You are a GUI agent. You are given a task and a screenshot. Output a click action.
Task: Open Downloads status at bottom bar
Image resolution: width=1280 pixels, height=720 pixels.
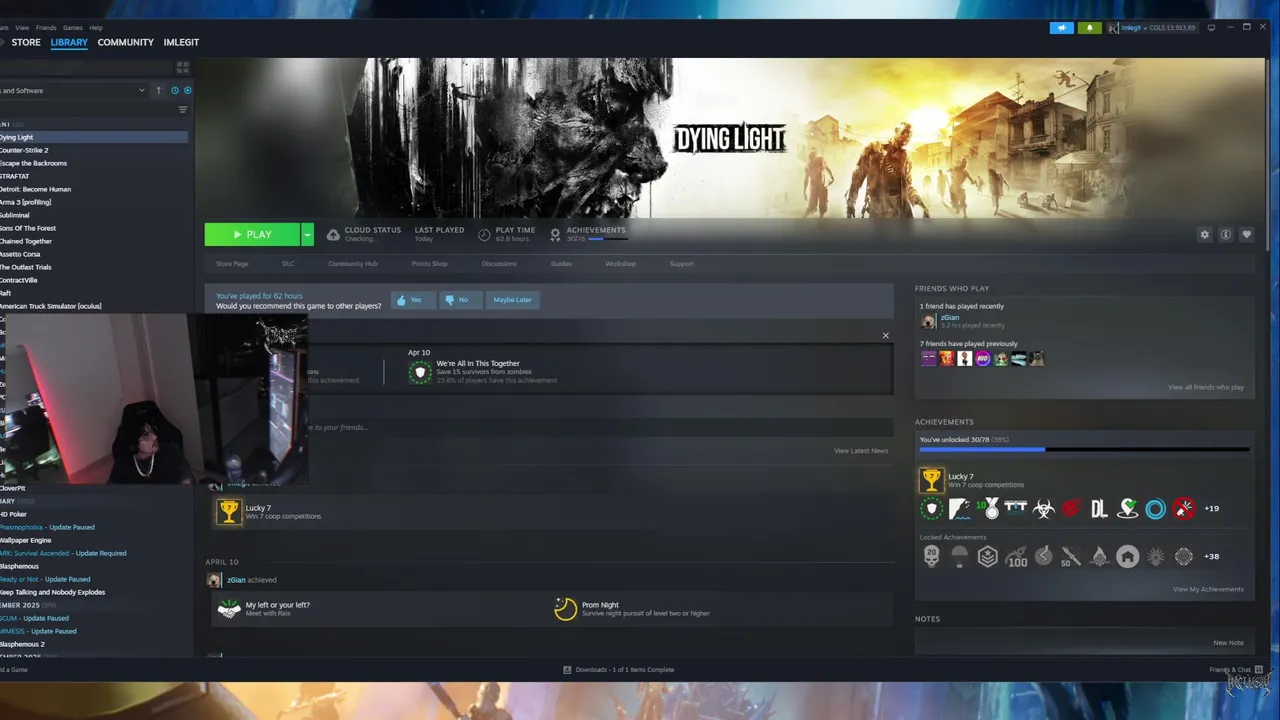click(619, 670)
